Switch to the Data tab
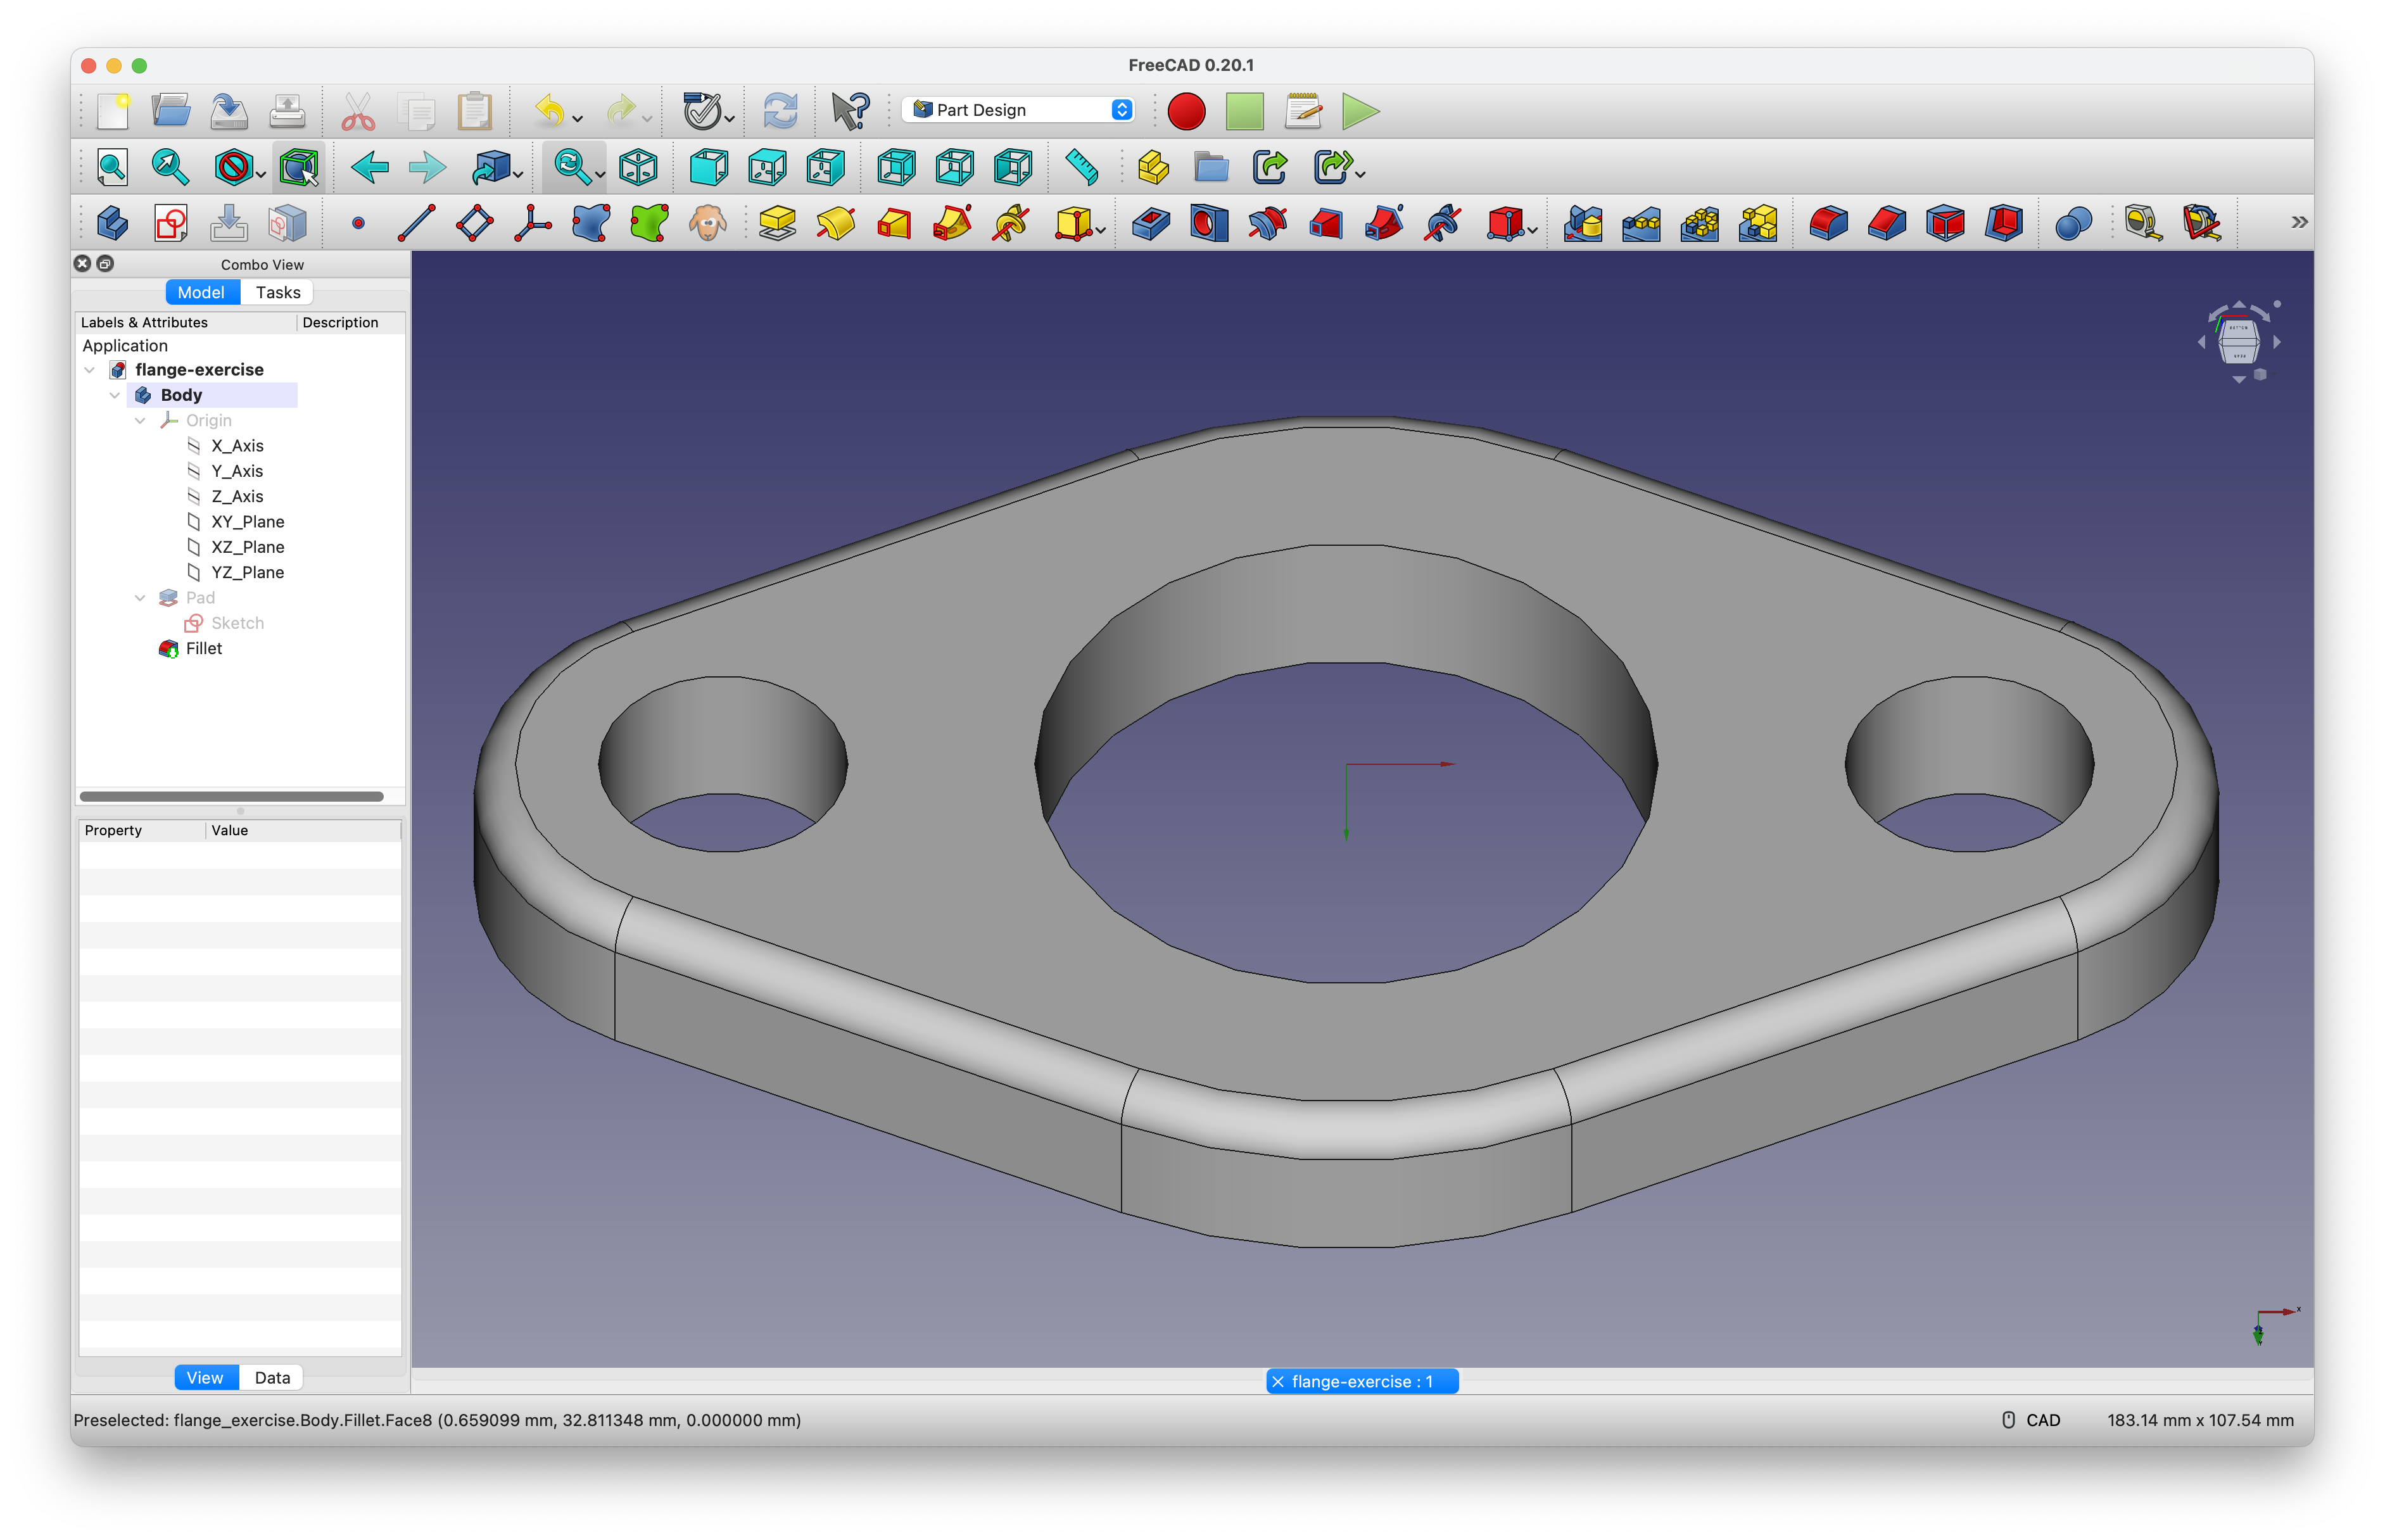2385x1540 pixels. point(271,1377)
